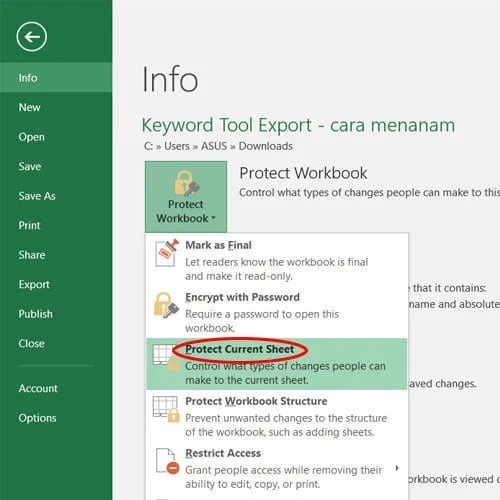Image resolution: width=500 pixels, height=500 pixels.
Task: Go to Print in the sidebar
Action: tap(56, 225)
